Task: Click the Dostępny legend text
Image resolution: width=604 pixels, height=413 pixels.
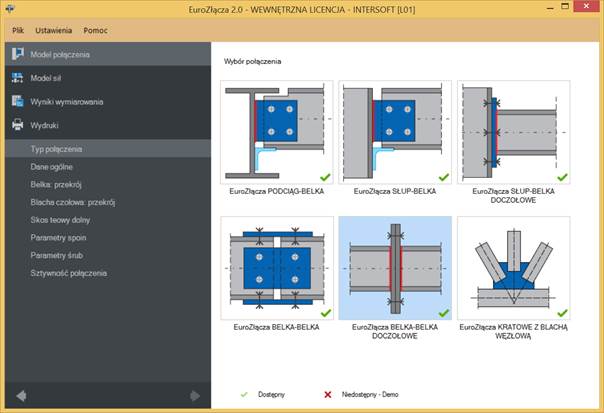Action: [272, 395]
